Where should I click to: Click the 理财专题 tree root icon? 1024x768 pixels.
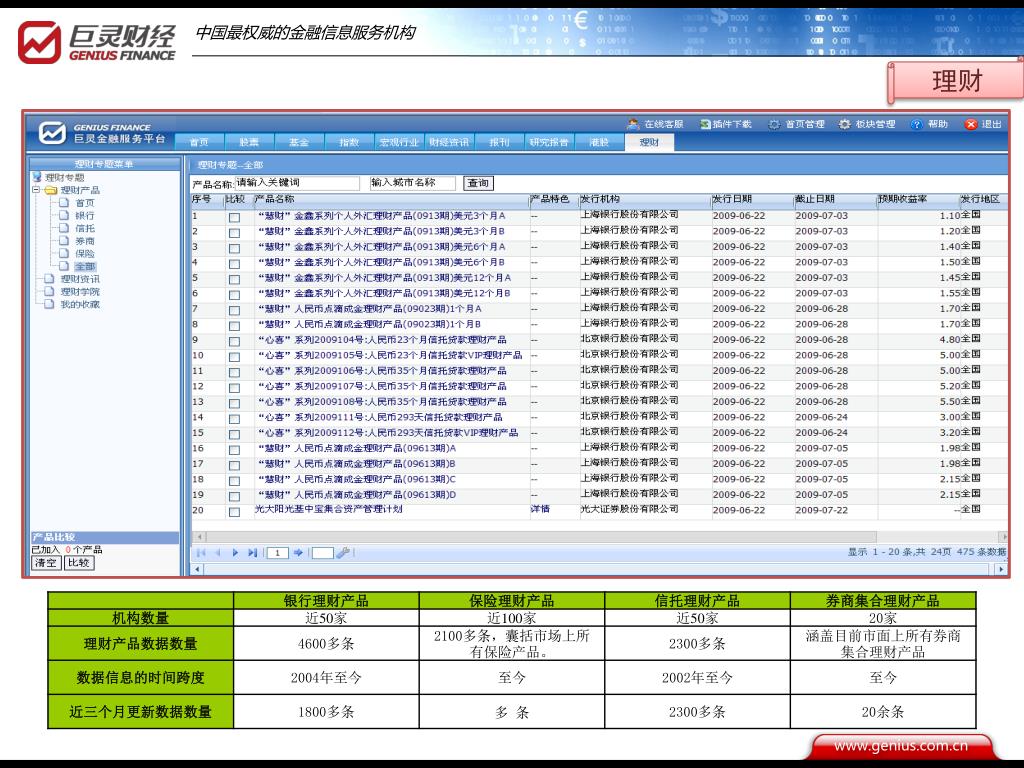[37, 177]
